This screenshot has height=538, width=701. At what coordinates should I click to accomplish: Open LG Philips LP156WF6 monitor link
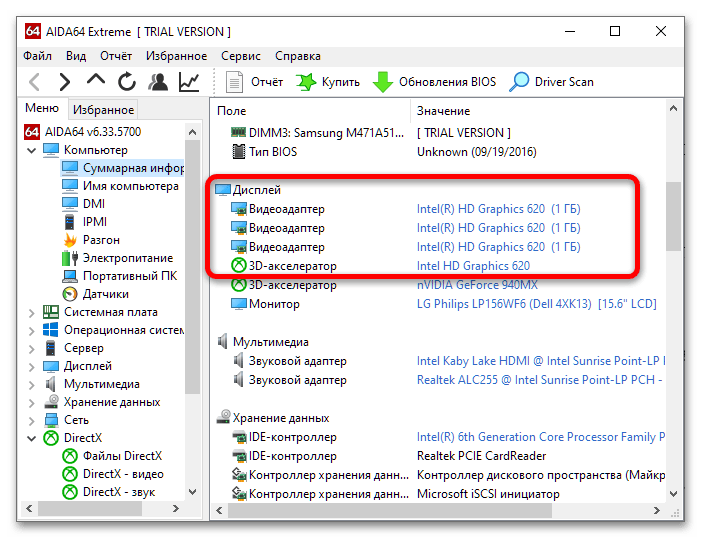pyautogui.click(x=536, y=304)
